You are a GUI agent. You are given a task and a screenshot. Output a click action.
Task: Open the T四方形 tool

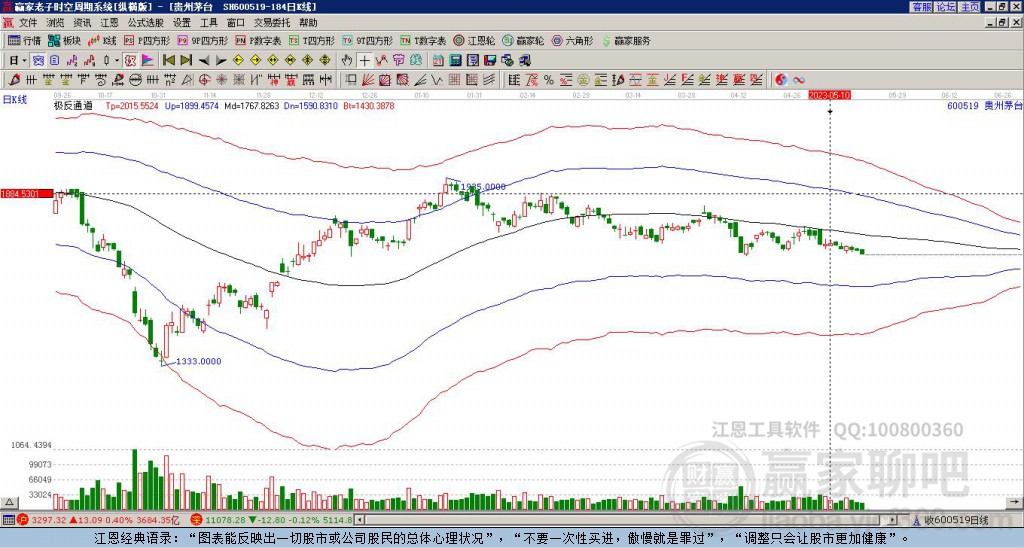pyautogui.click(x=312, y=40)
